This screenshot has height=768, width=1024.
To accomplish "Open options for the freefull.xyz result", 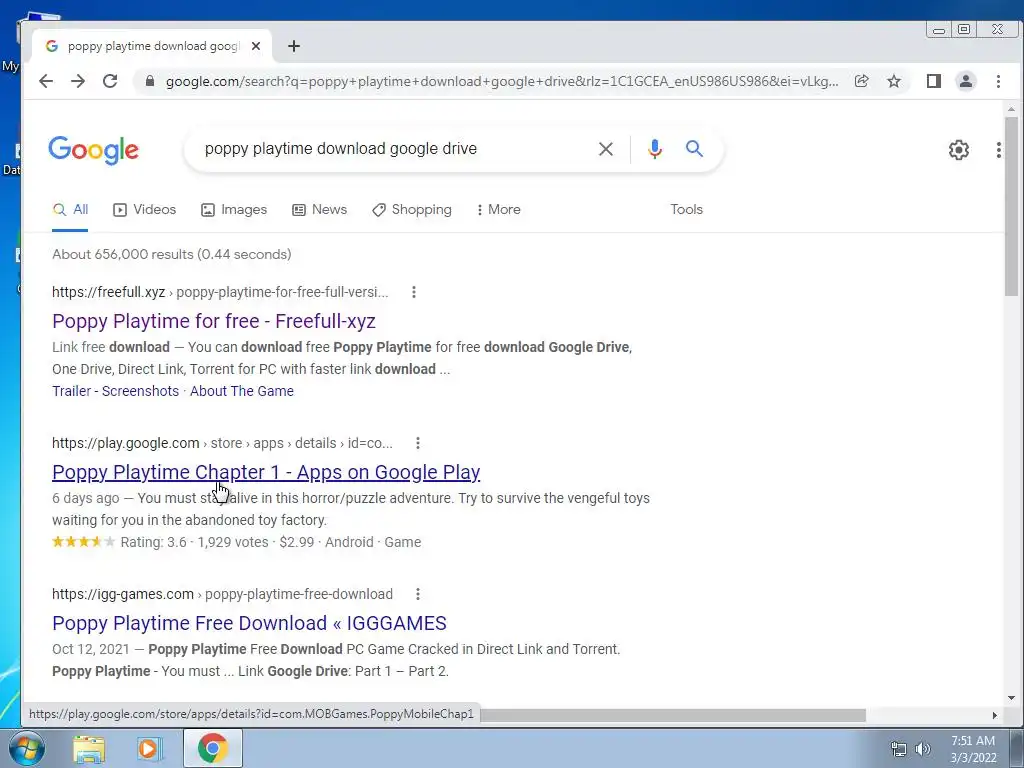I will point(413,292).
